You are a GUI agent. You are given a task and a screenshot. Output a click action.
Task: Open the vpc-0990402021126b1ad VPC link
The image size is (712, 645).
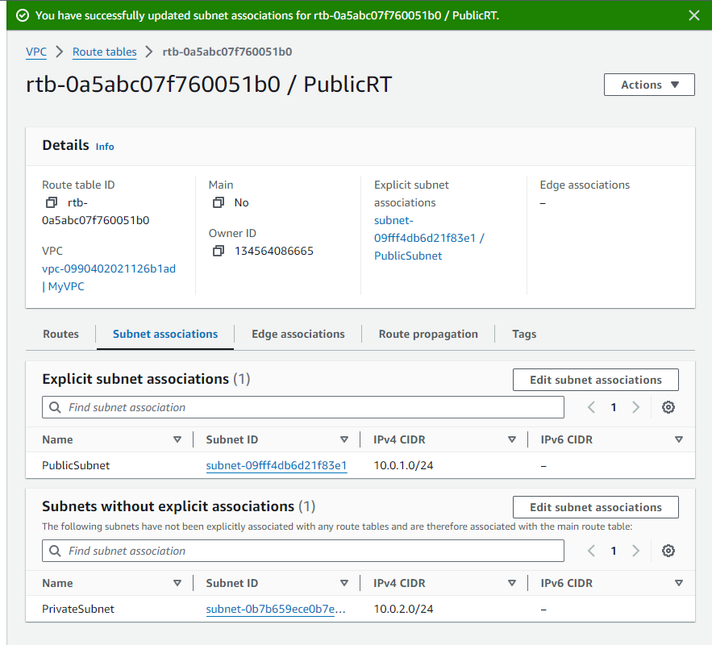click(108, 269)
